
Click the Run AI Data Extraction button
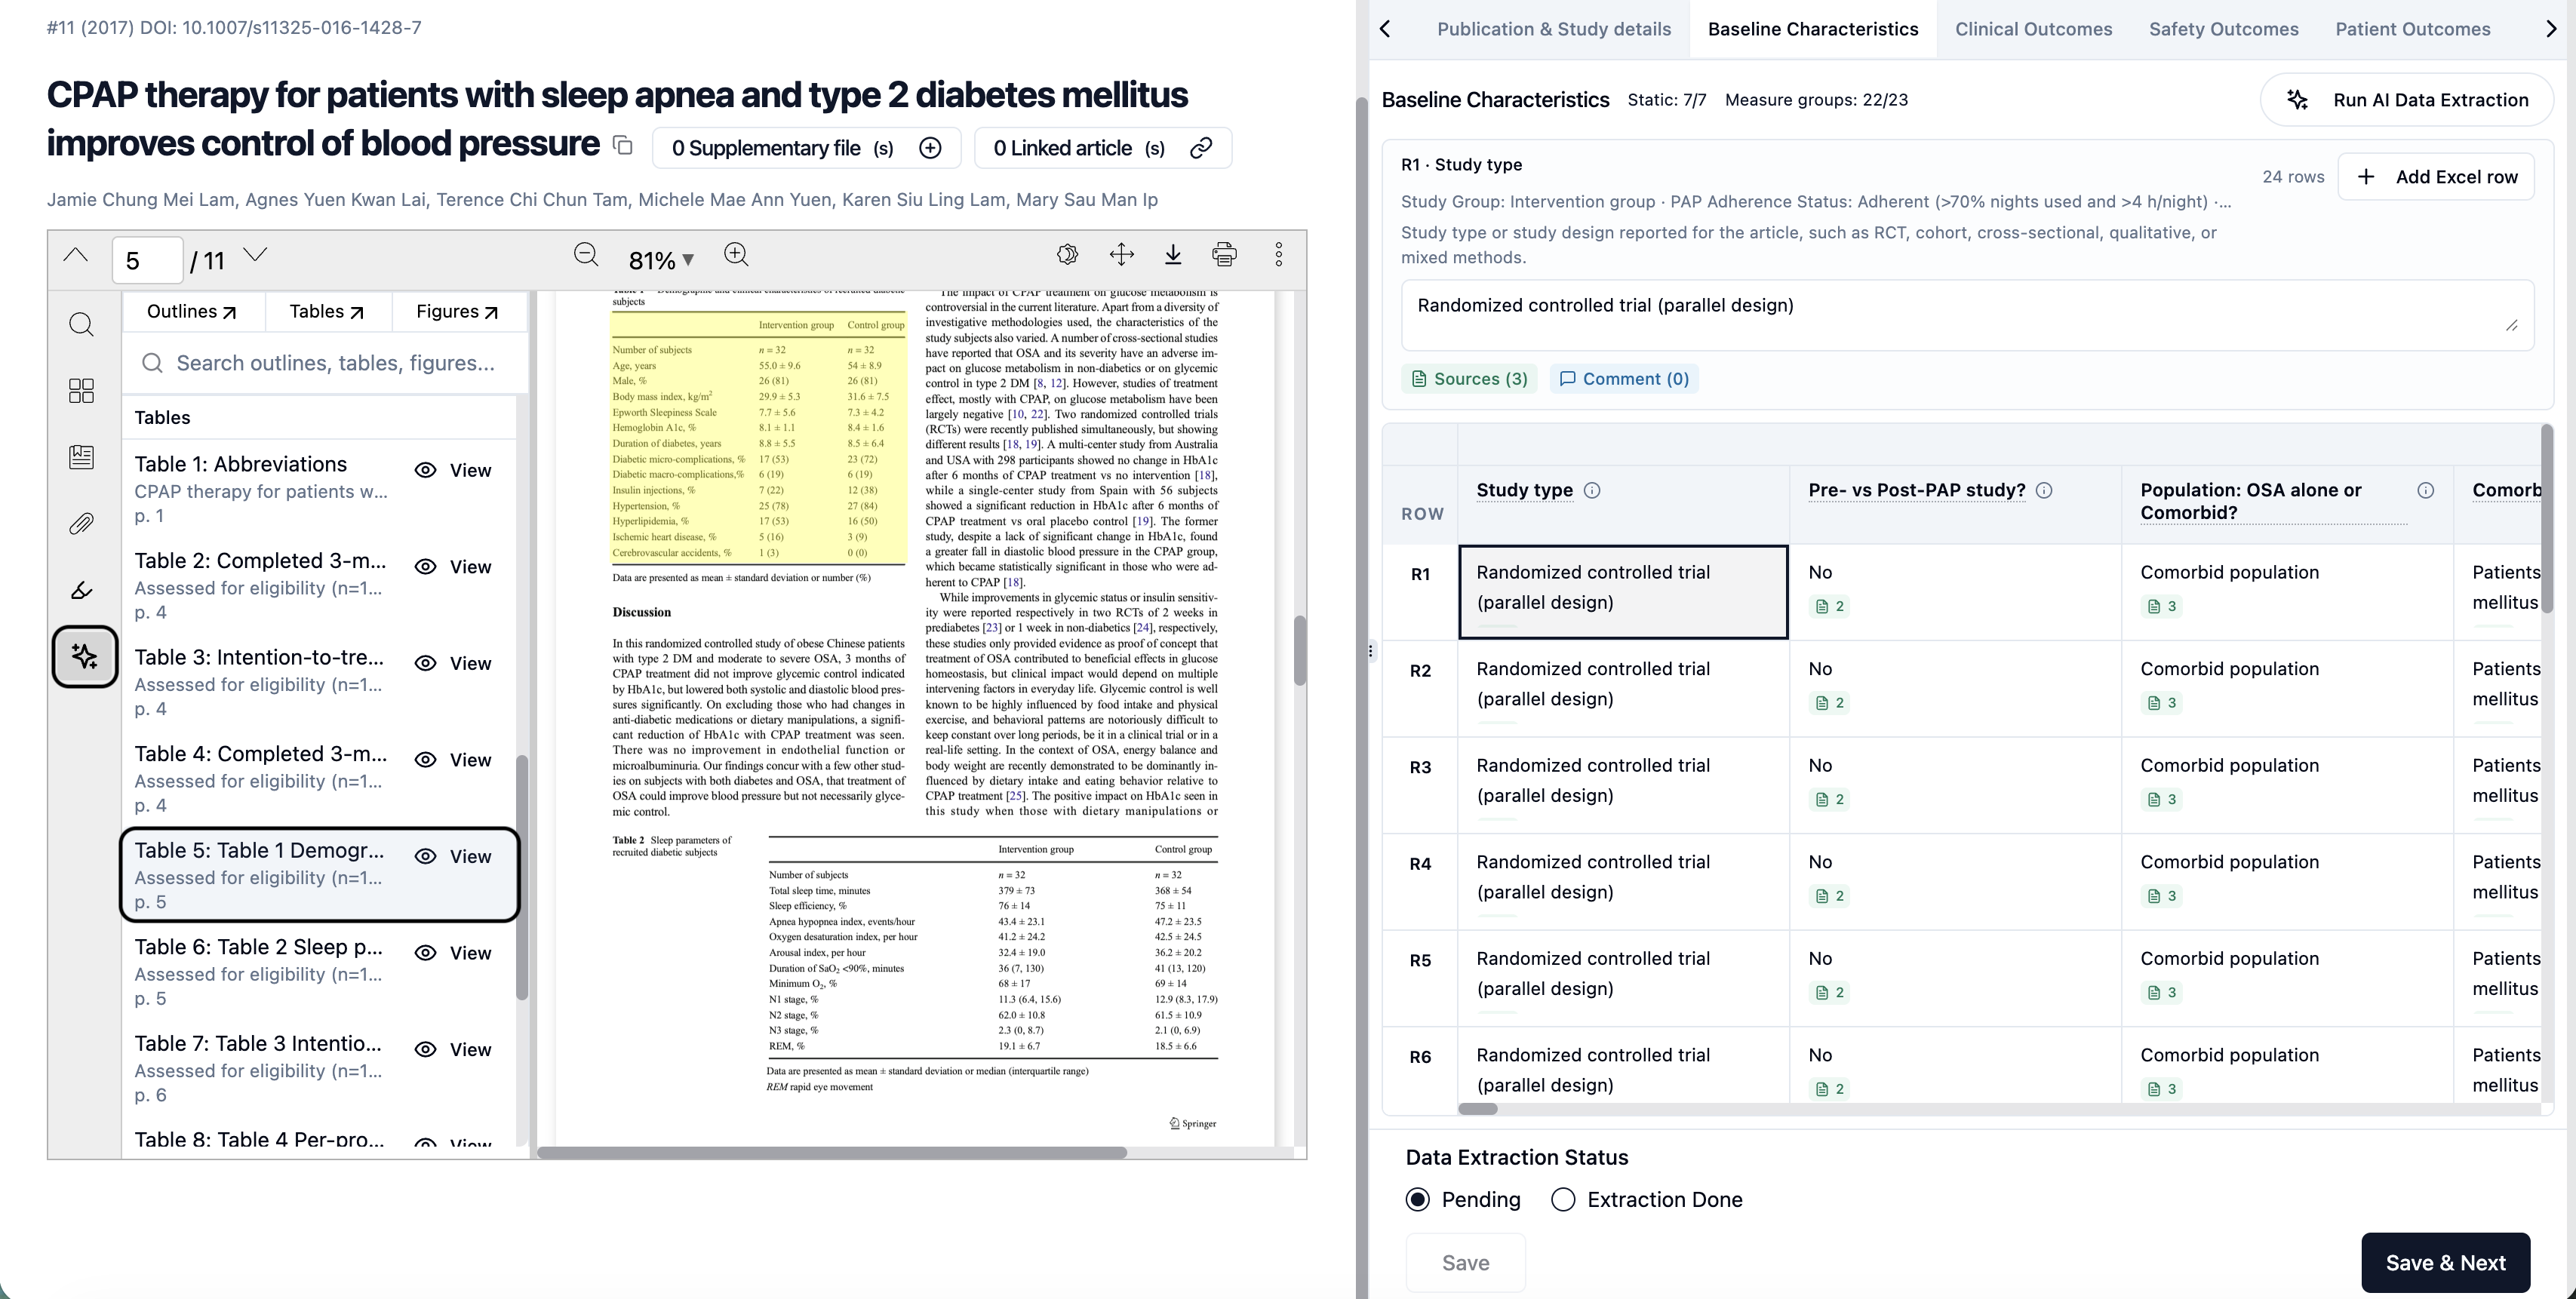pyautogui.click(x=2407, y=100)
